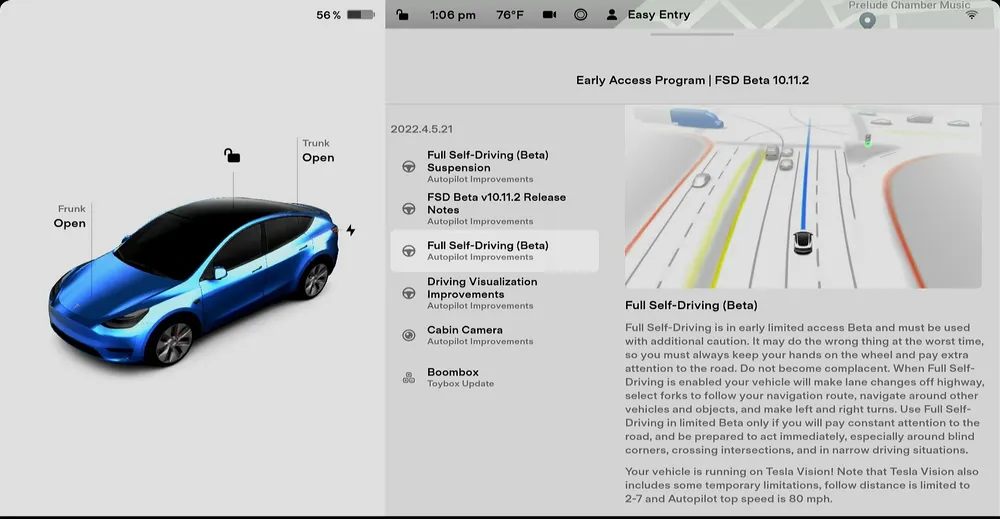Tap the charging bolt icon beside the car
Viewport: 1000px width, 519px height.
click(x=351, y=230)
